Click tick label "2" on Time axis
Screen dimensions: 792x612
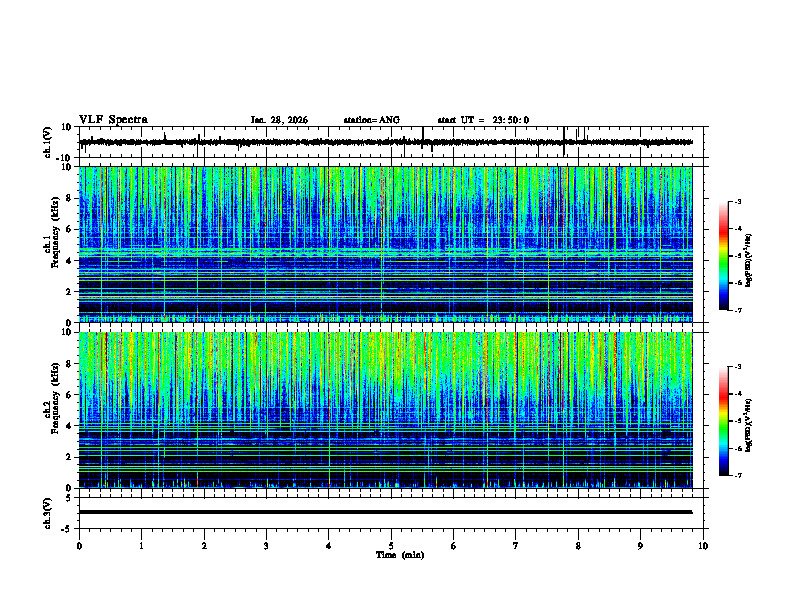click(x=204, y=546)
